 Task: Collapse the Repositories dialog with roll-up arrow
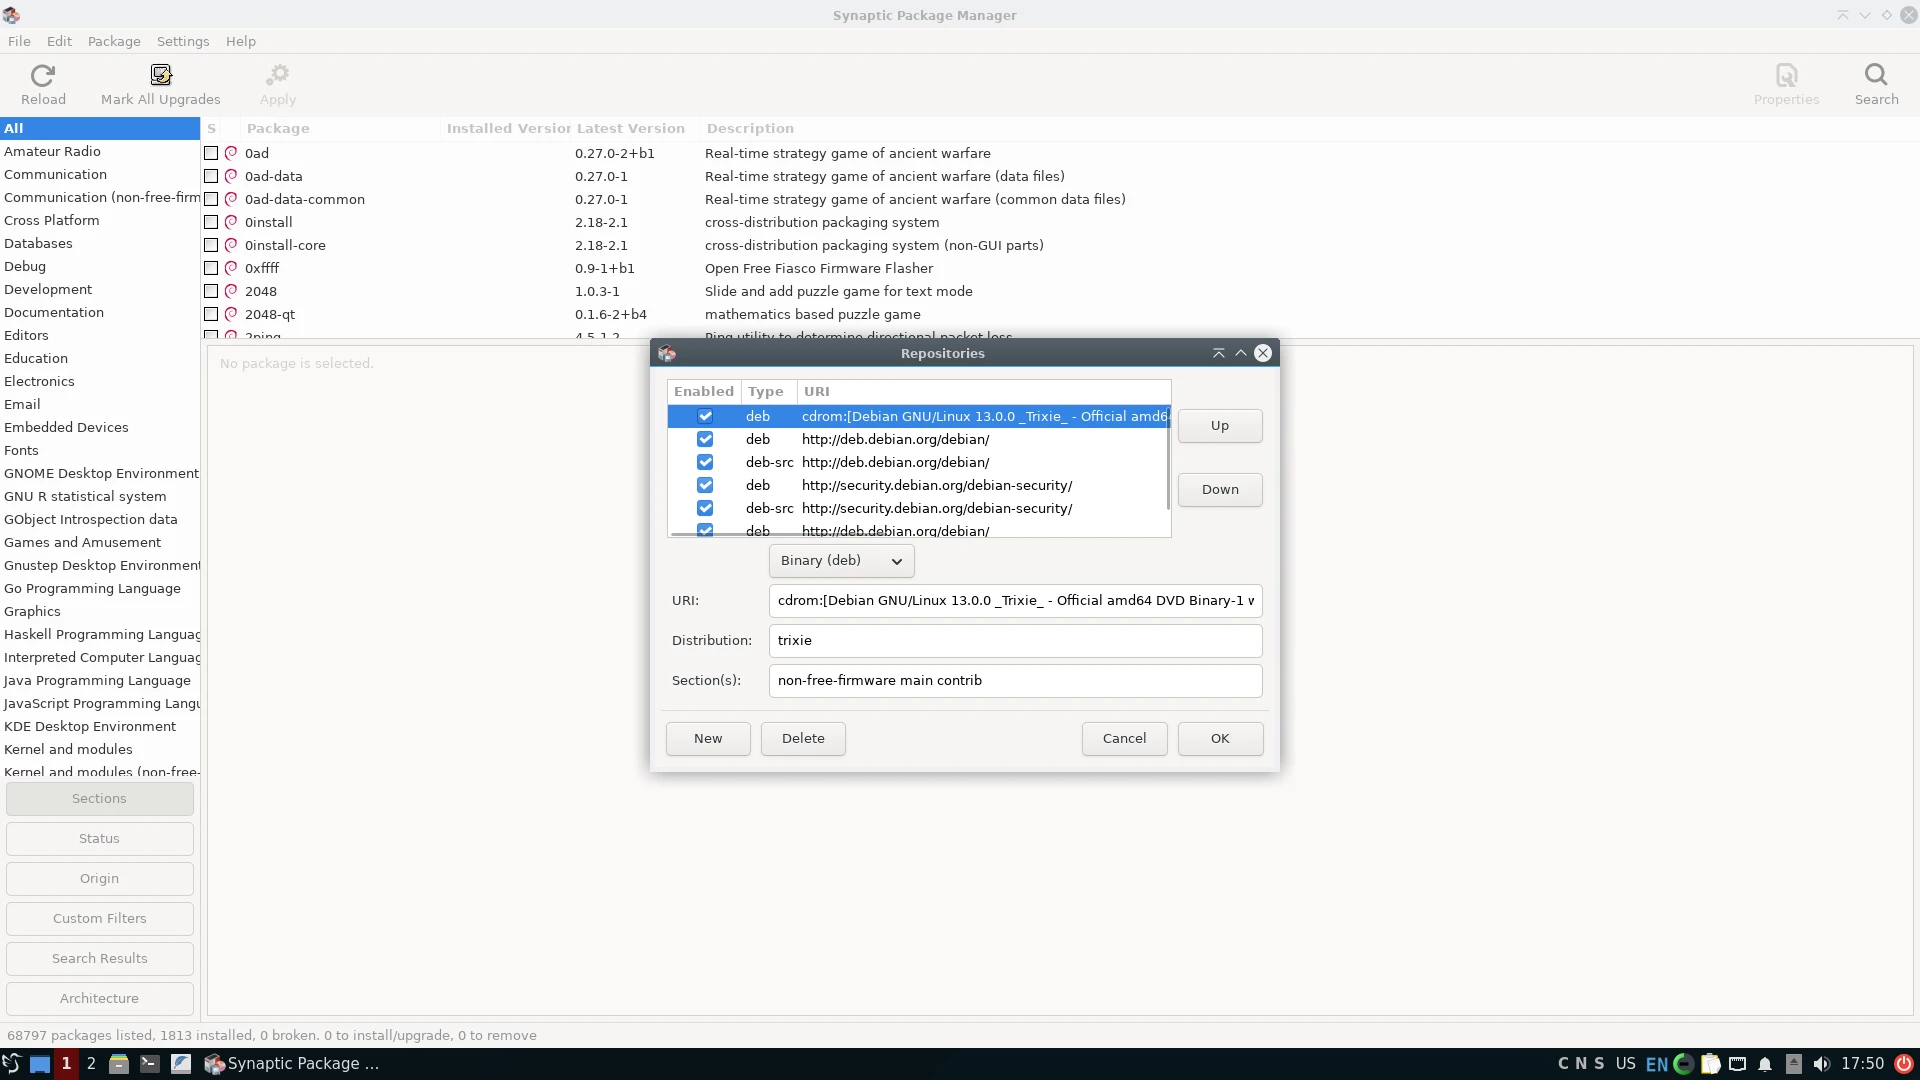[x=1218, y=353]
